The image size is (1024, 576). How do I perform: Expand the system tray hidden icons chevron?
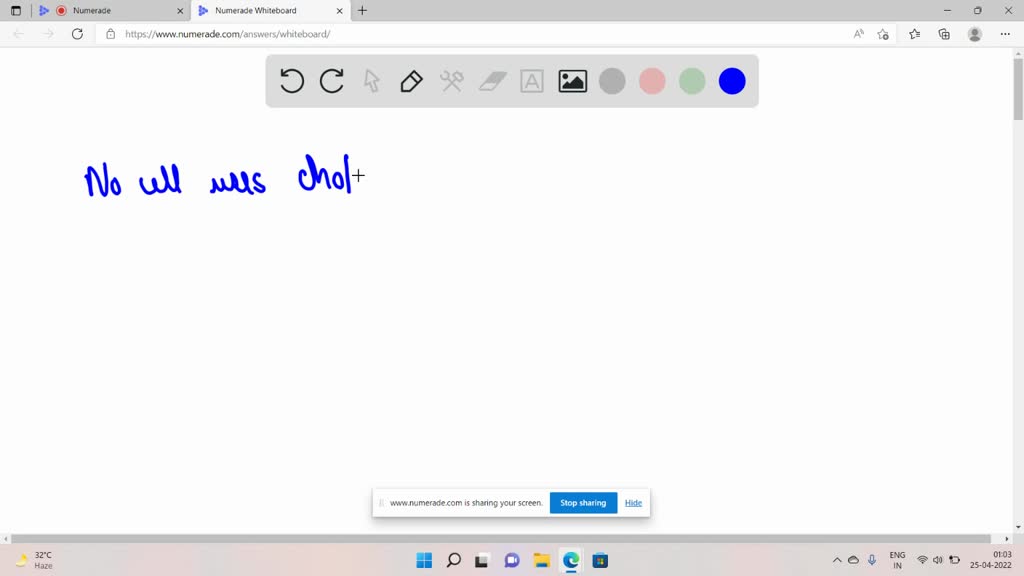(837, 560)
